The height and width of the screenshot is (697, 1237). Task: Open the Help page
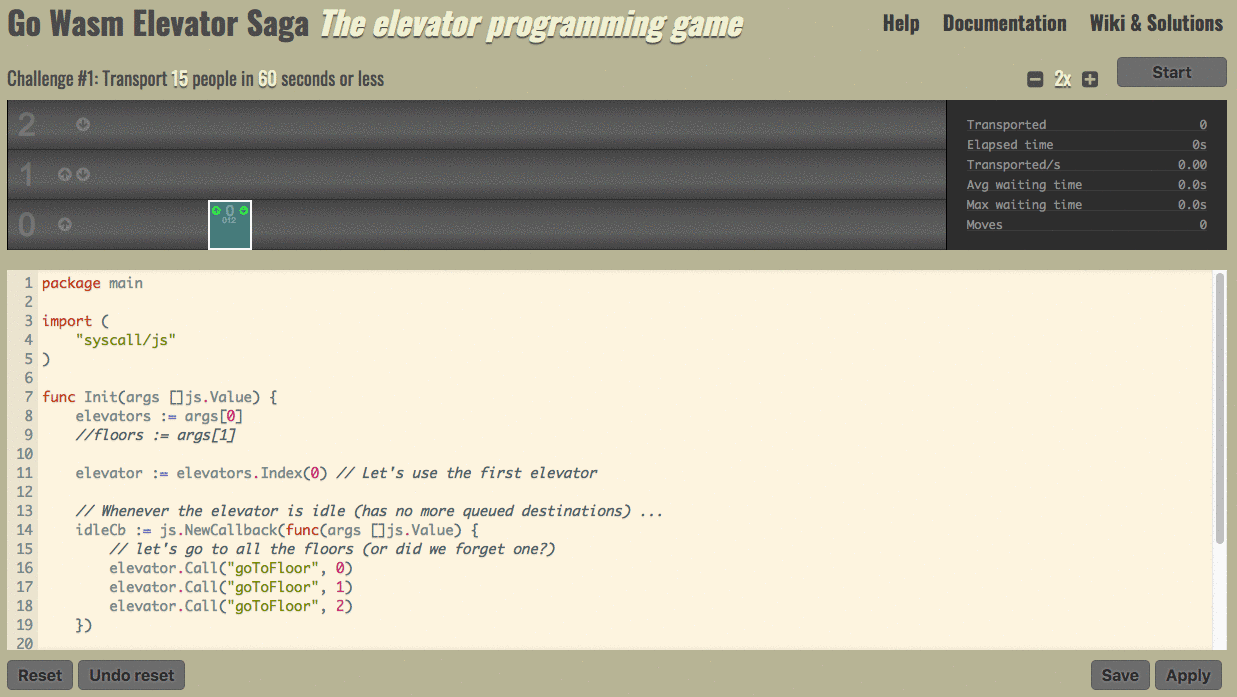click(901, 23)
